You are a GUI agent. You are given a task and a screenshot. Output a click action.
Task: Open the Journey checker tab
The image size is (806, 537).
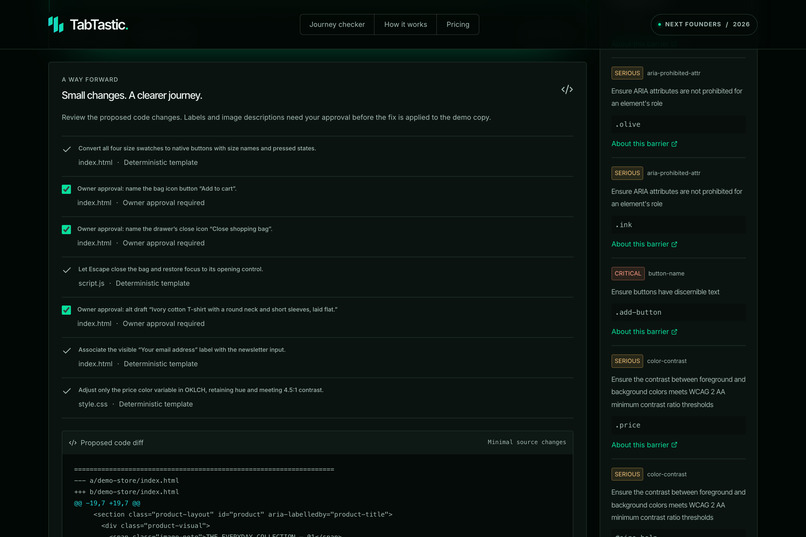(337, 25)
